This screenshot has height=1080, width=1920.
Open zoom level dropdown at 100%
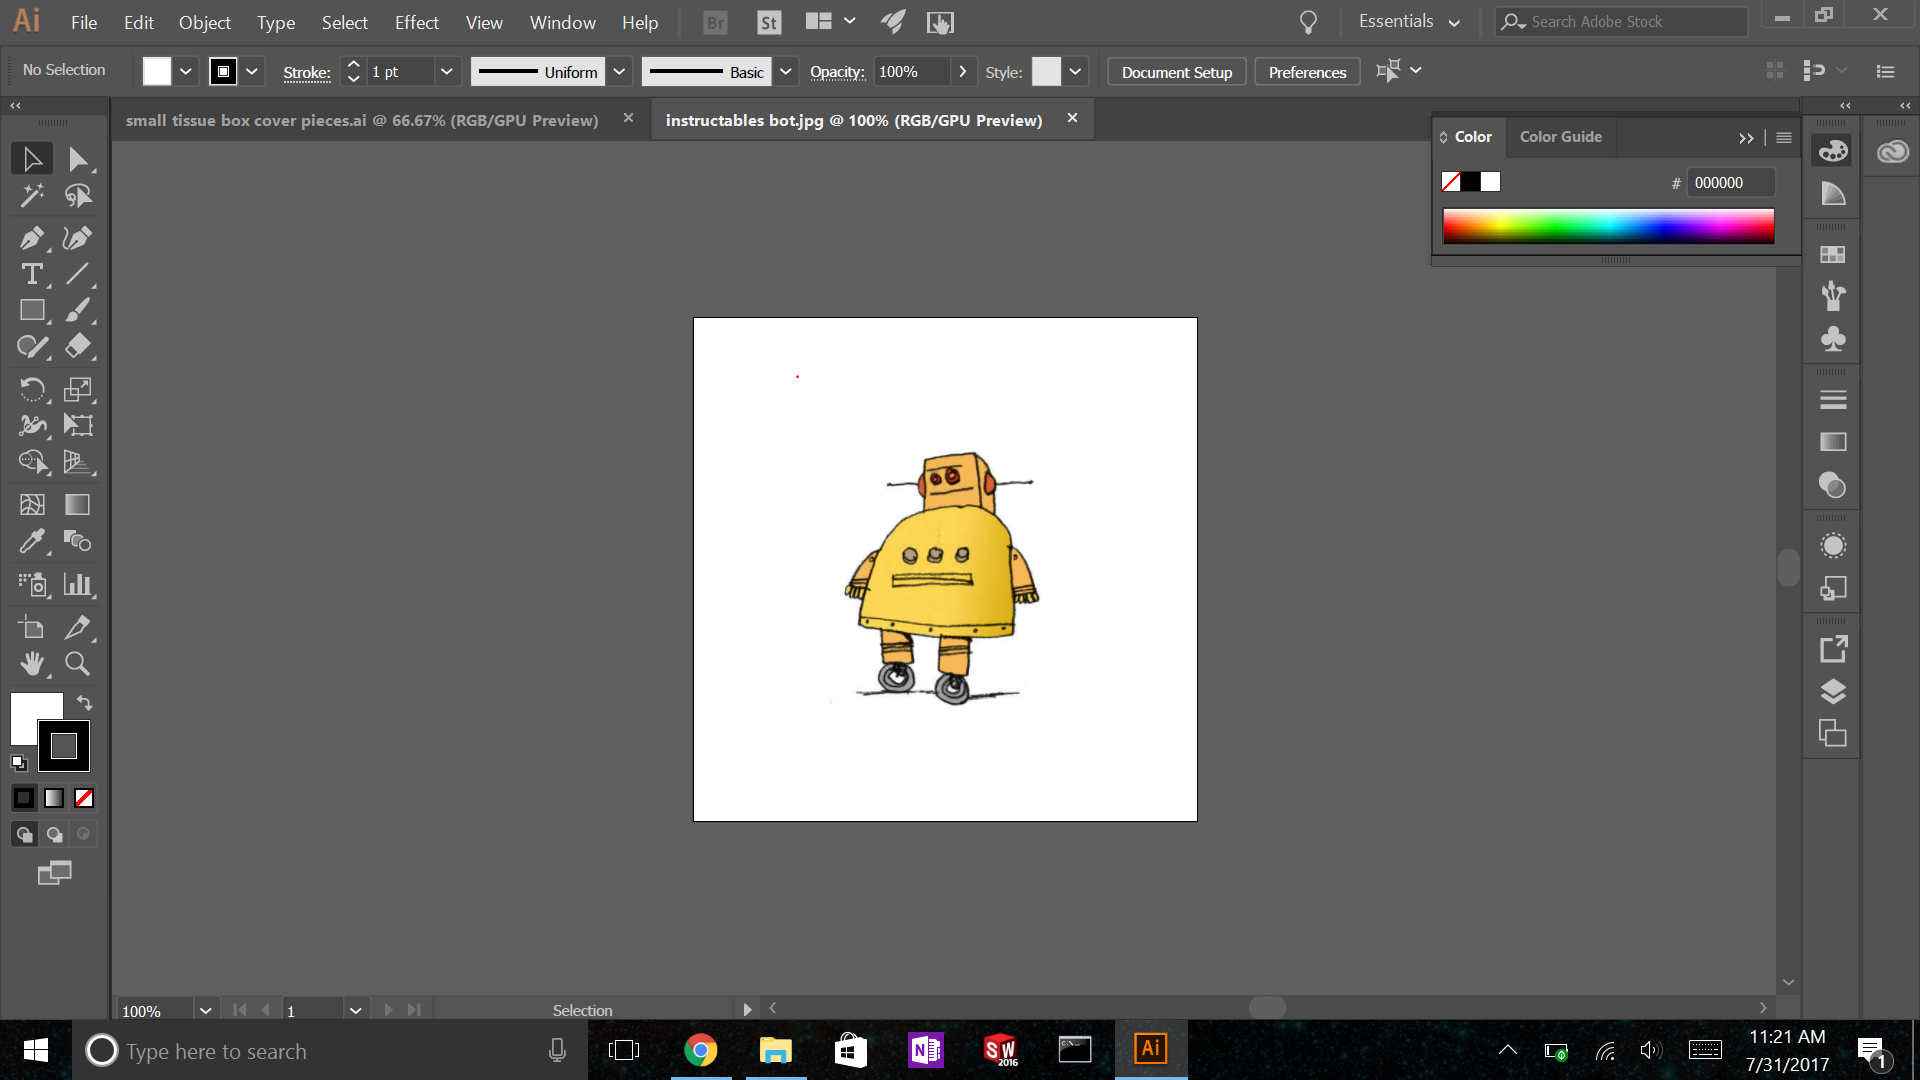tap(205, 1011)
